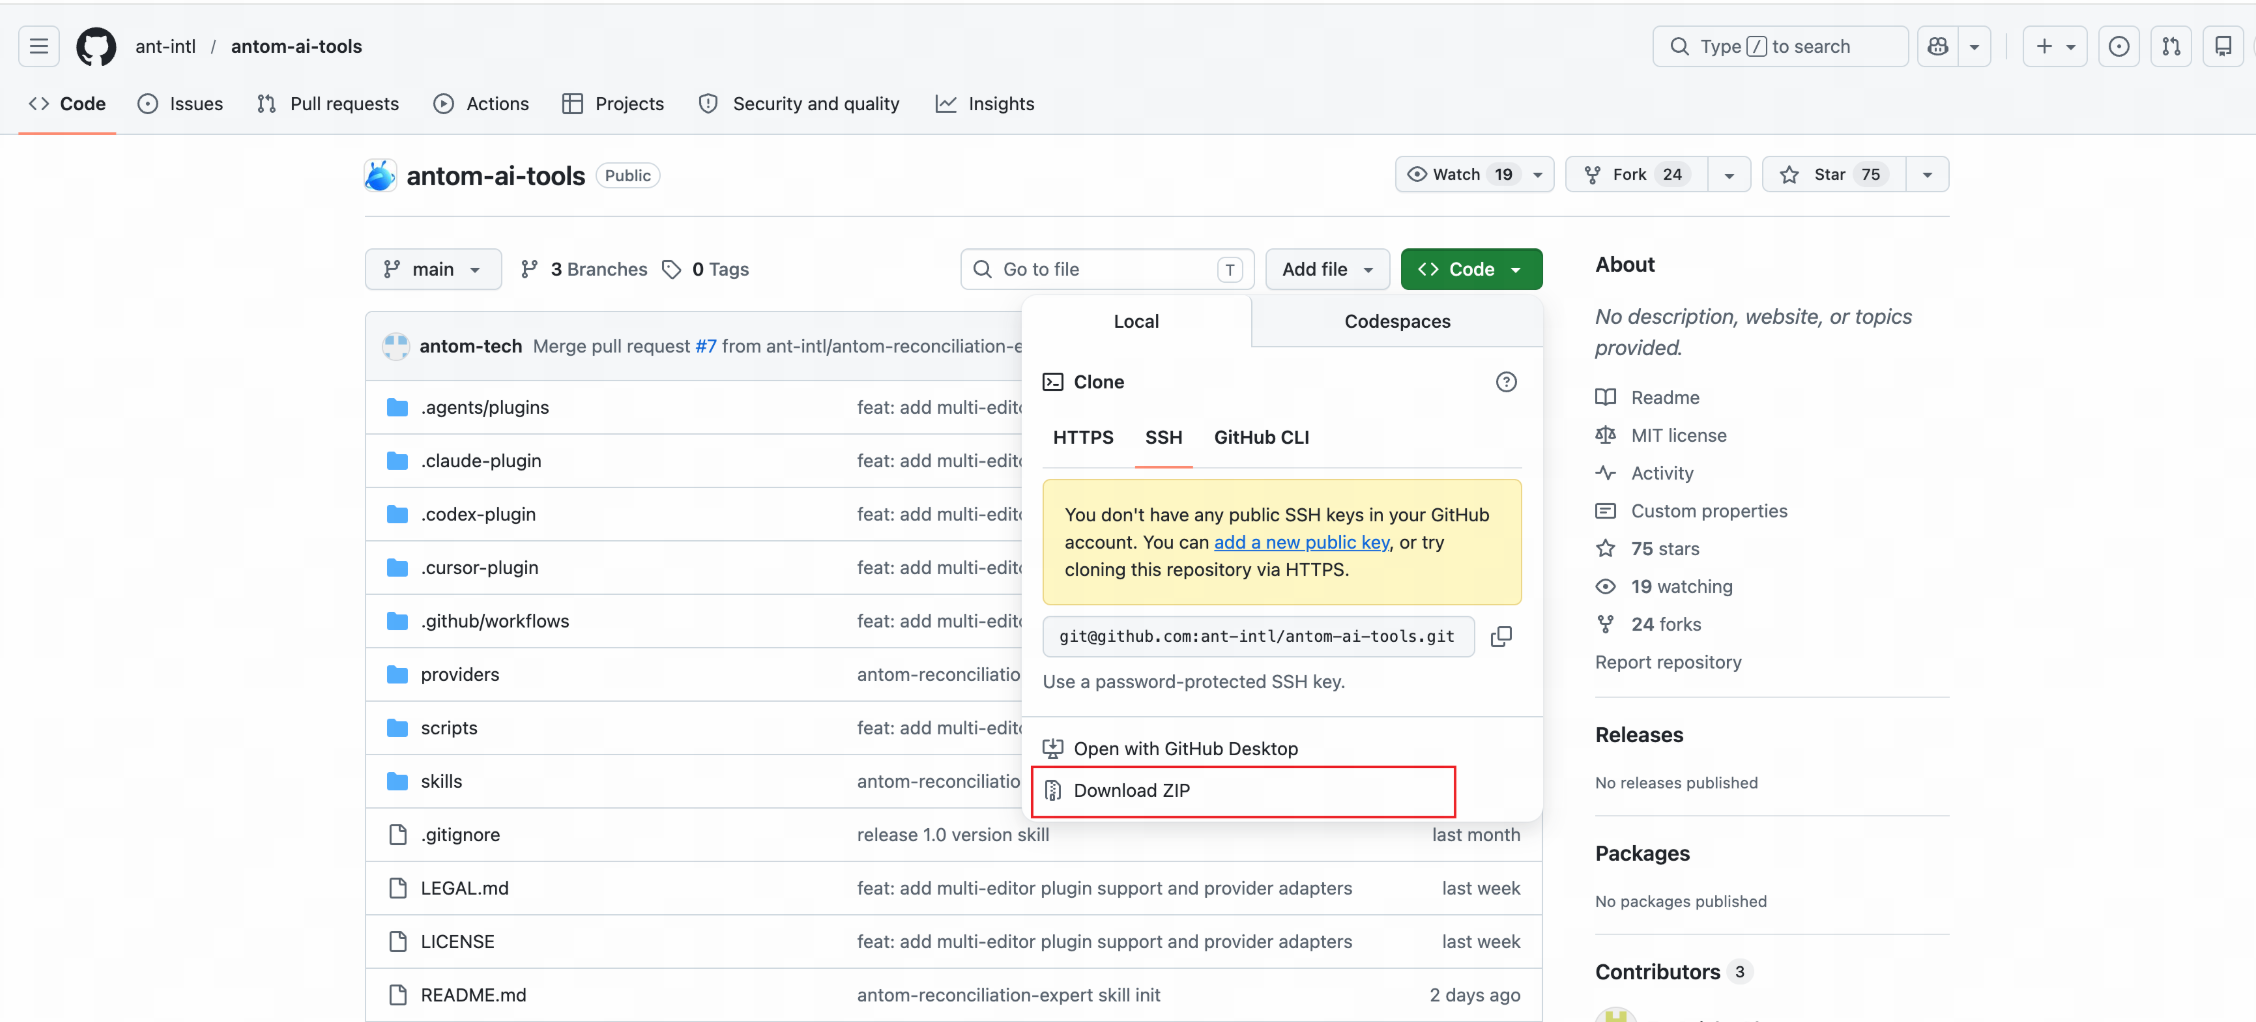This screenshot has width=2256, height=1022.
Task: Focus the Type / to search box
Action: (1780, 46)
